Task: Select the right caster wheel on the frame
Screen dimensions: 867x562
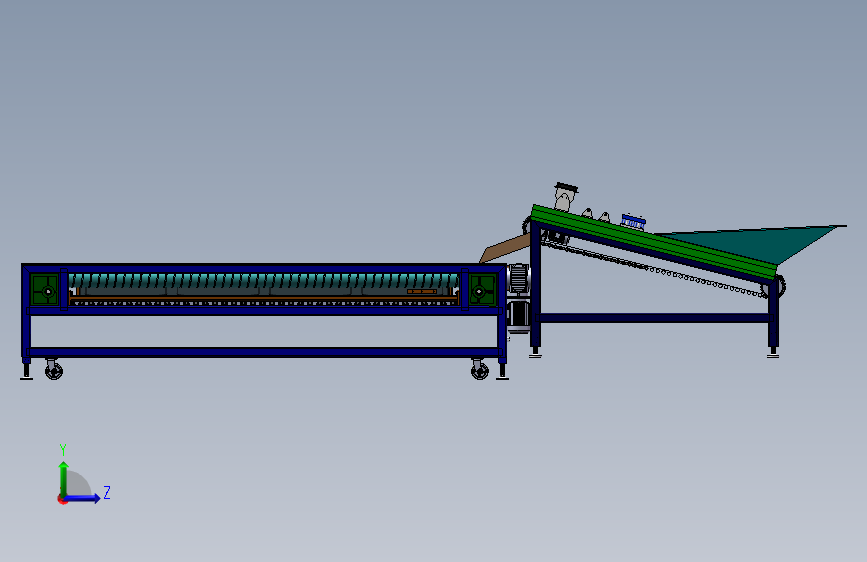Action: tap(479, 370)
